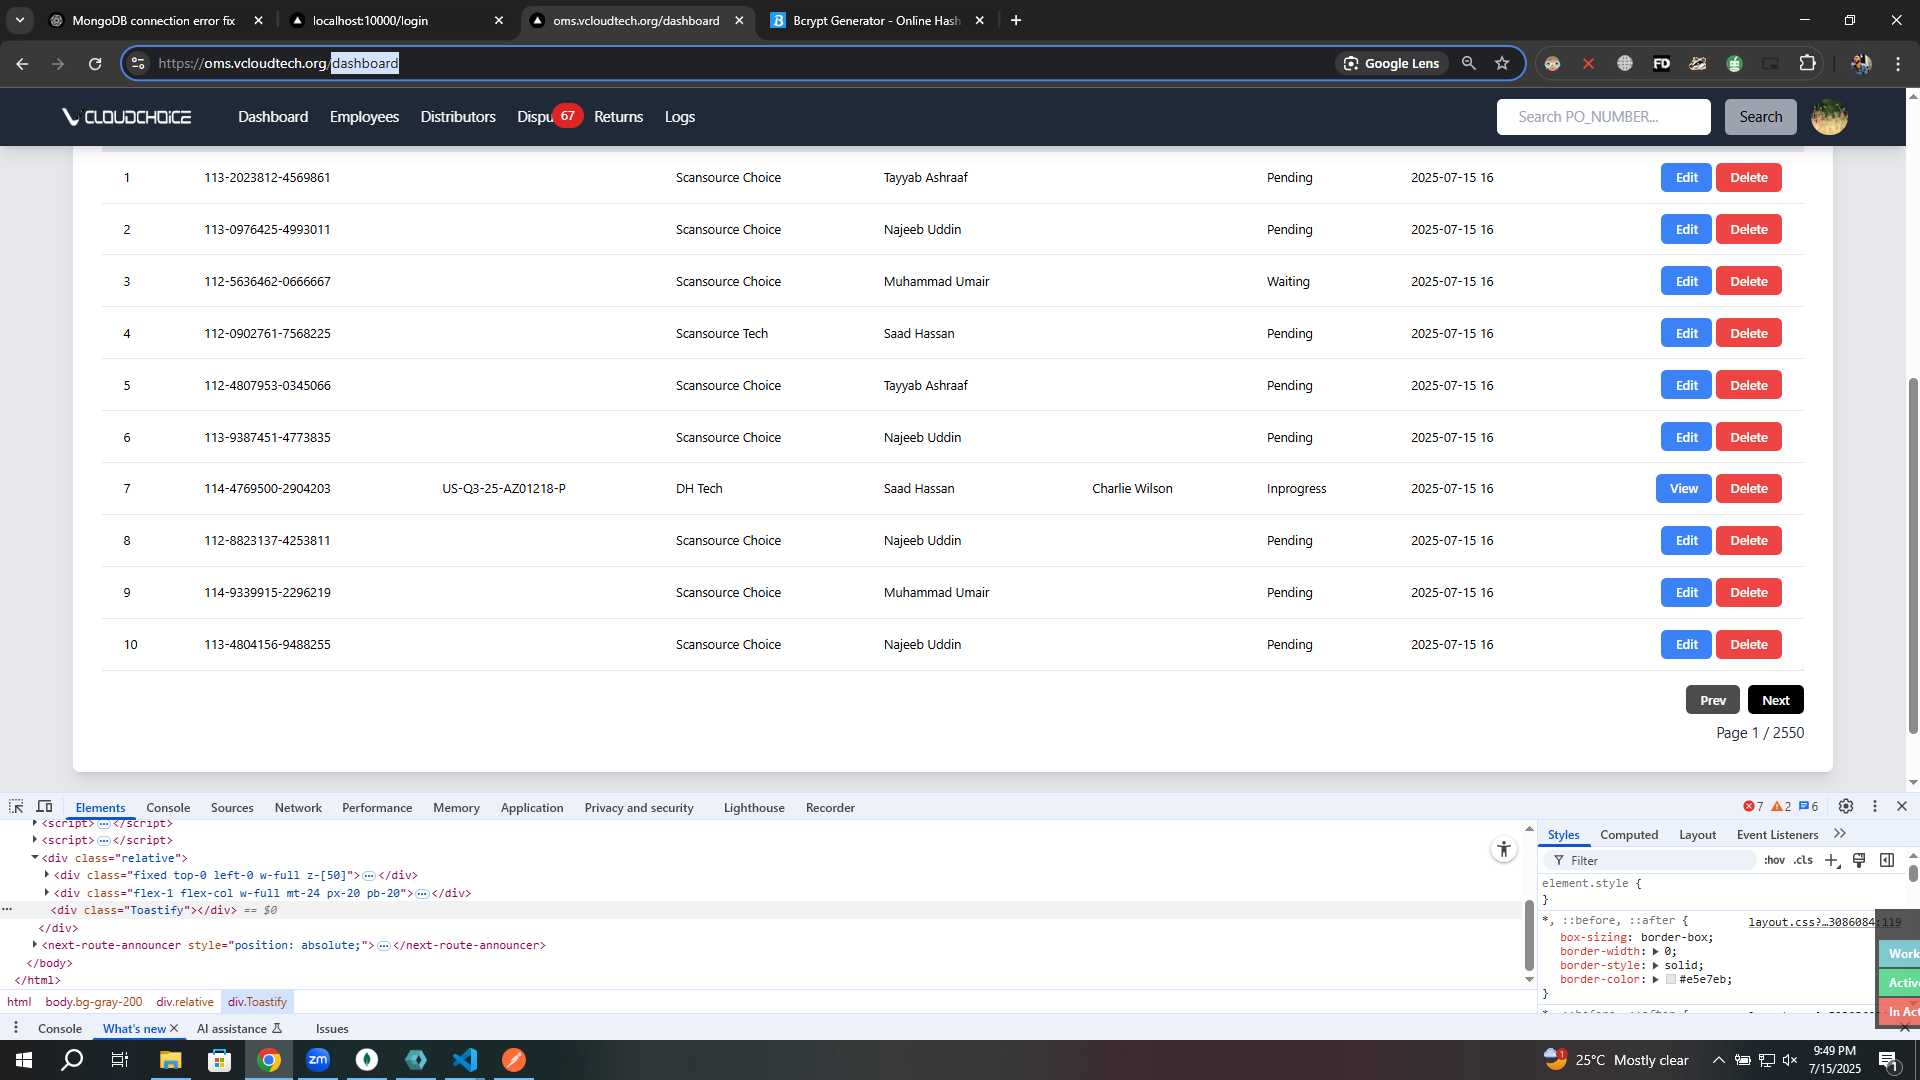Click Next pagination button
Viewport: 1920px width, 1080px height.
click(x=1776, y=700)
